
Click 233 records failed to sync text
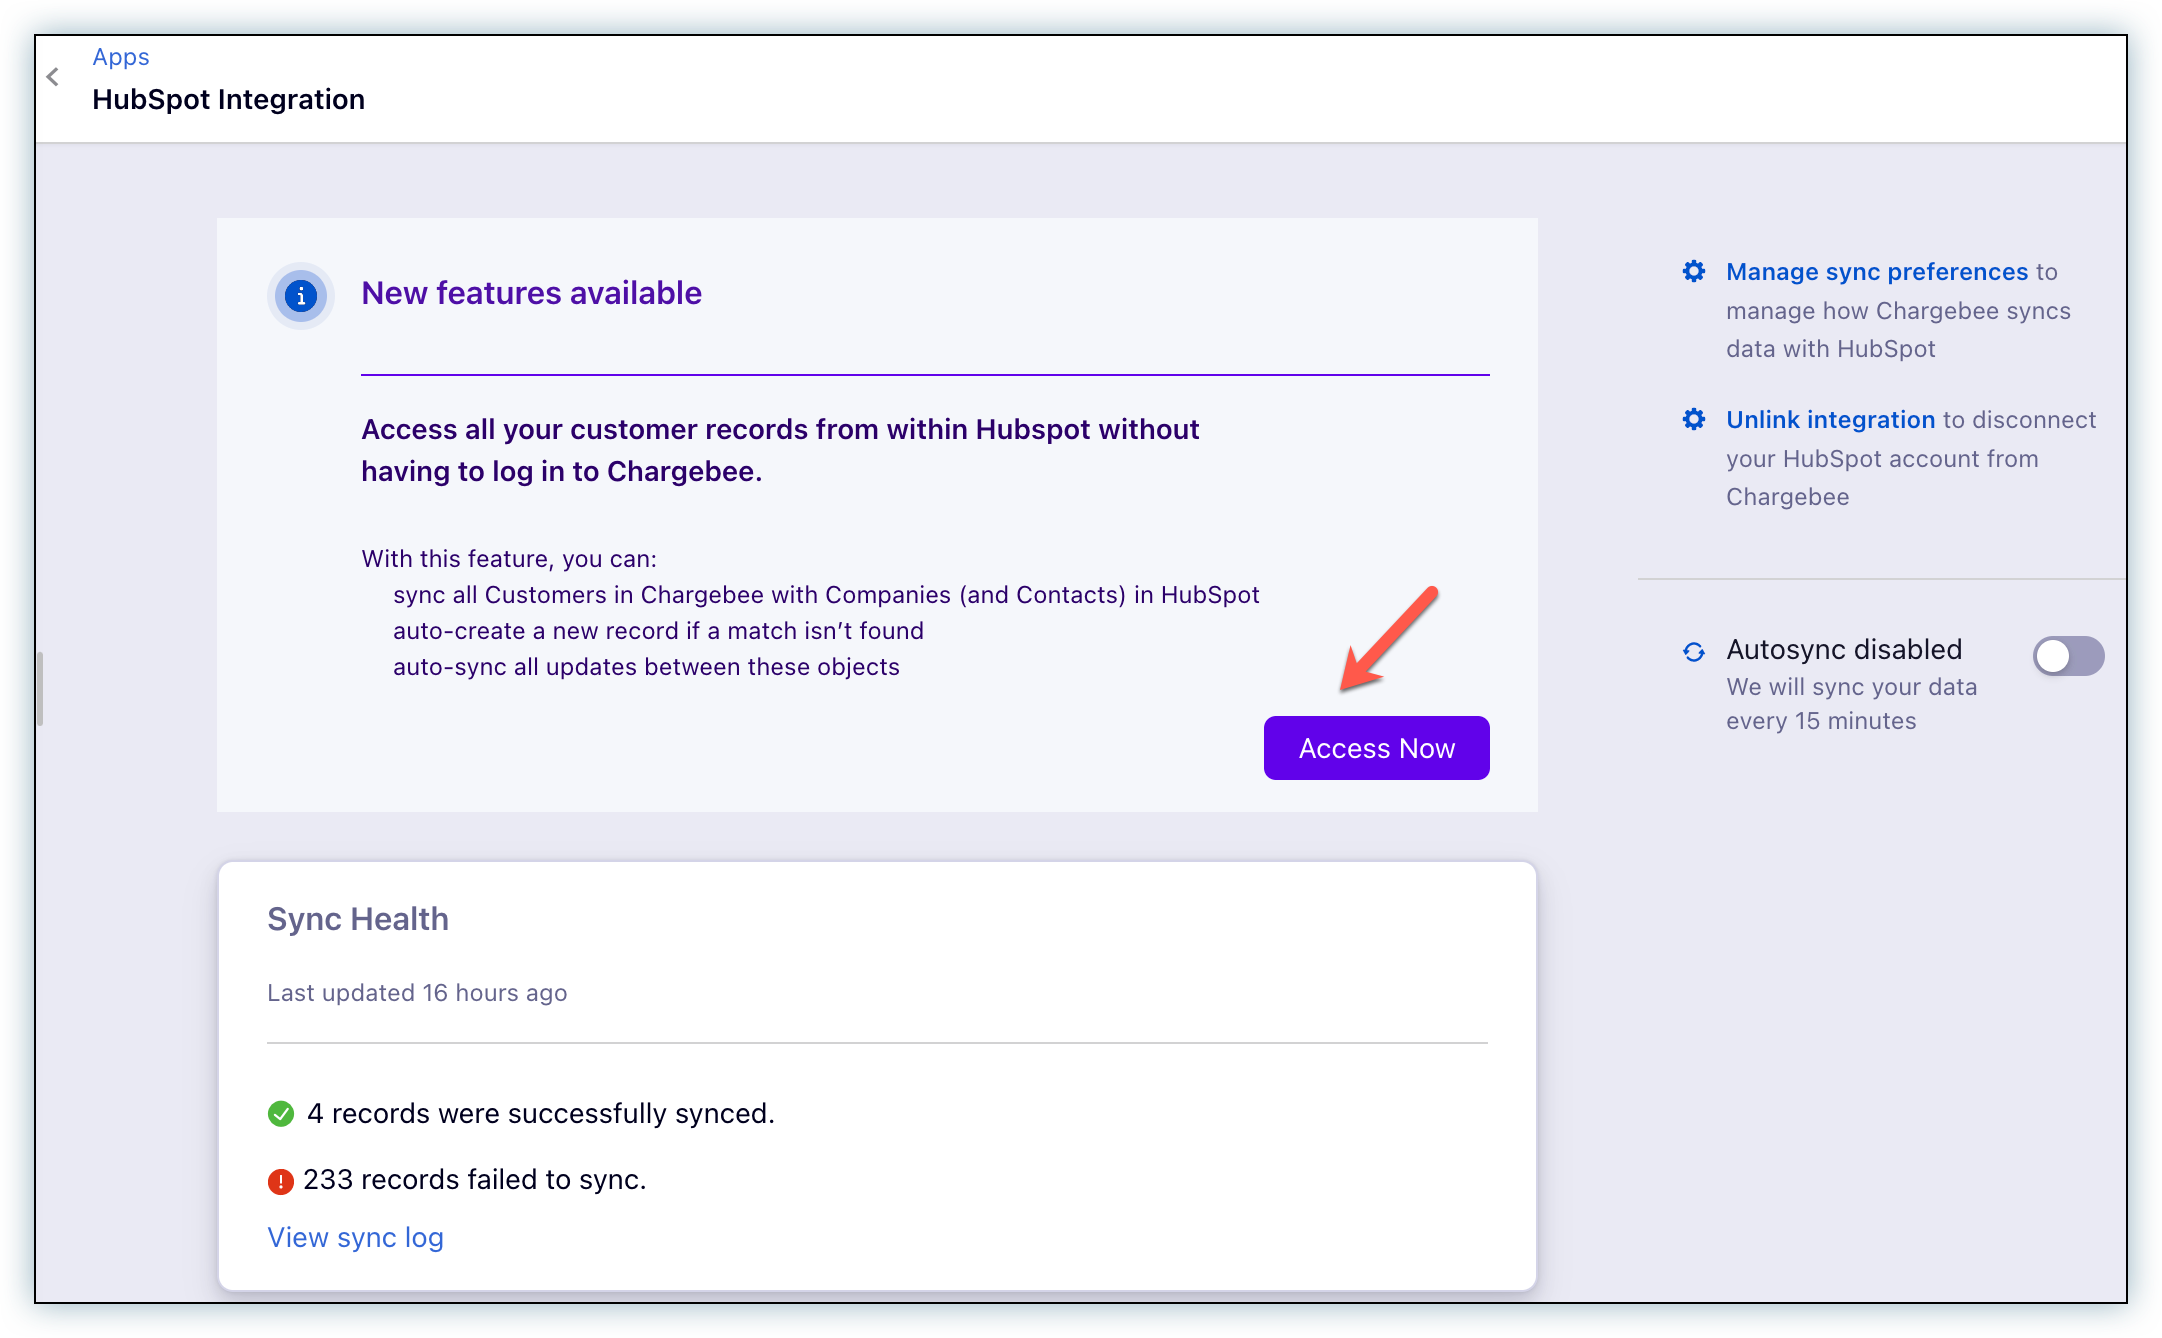474,1180
